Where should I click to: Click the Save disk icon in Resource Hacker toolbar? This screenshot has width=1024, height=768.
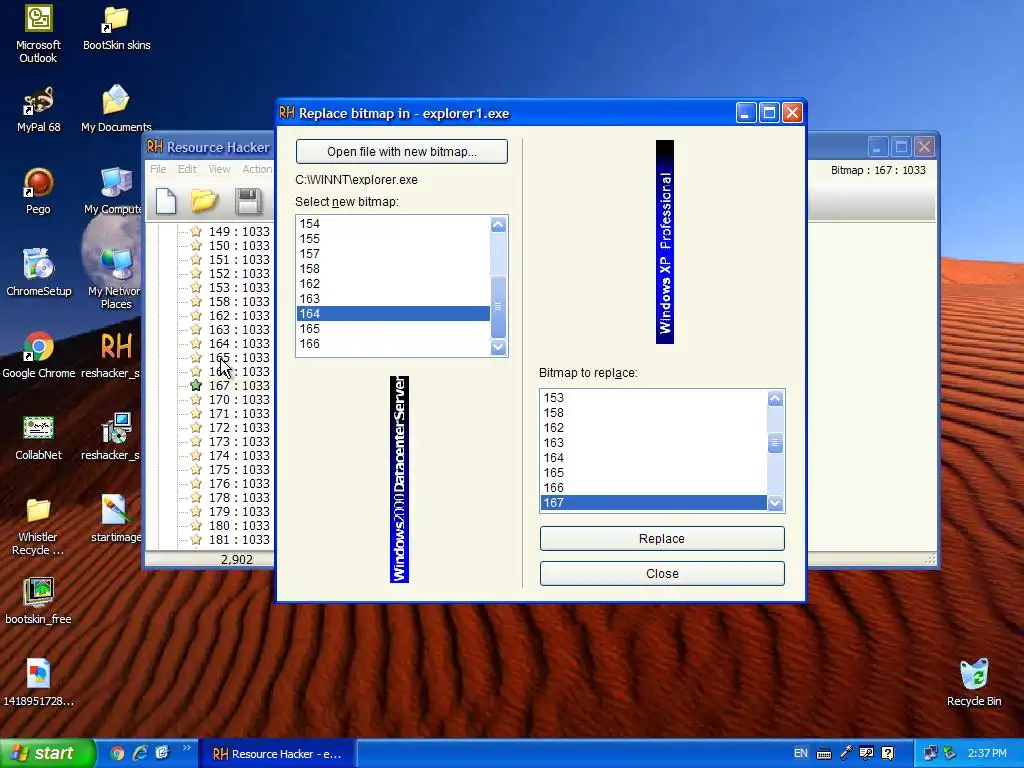tap(248, 200)
